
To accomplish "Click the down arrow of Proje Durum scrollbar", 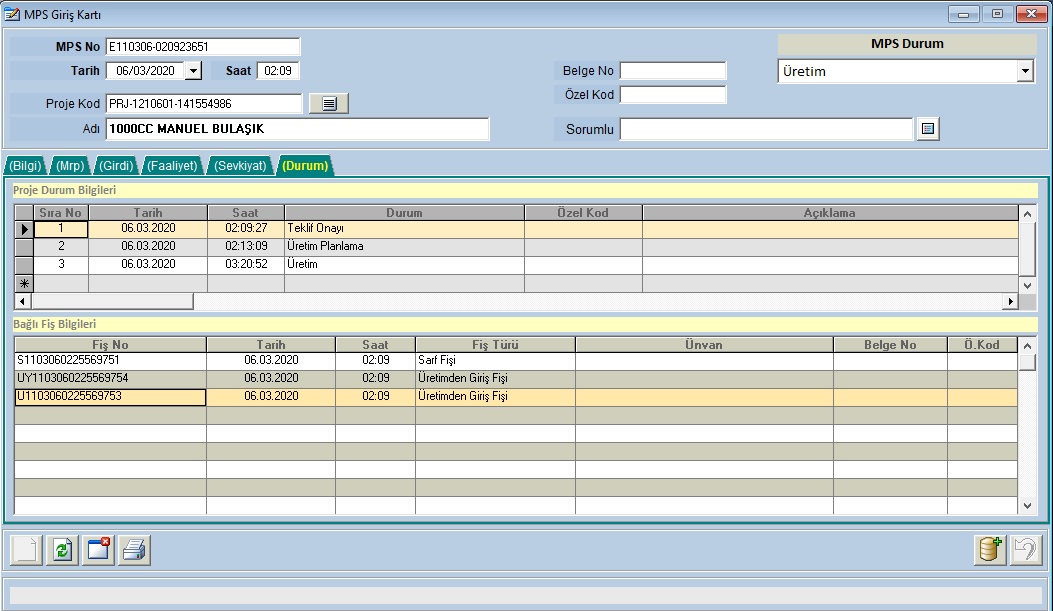I will pyautogui.click(x=1027, y=285).
